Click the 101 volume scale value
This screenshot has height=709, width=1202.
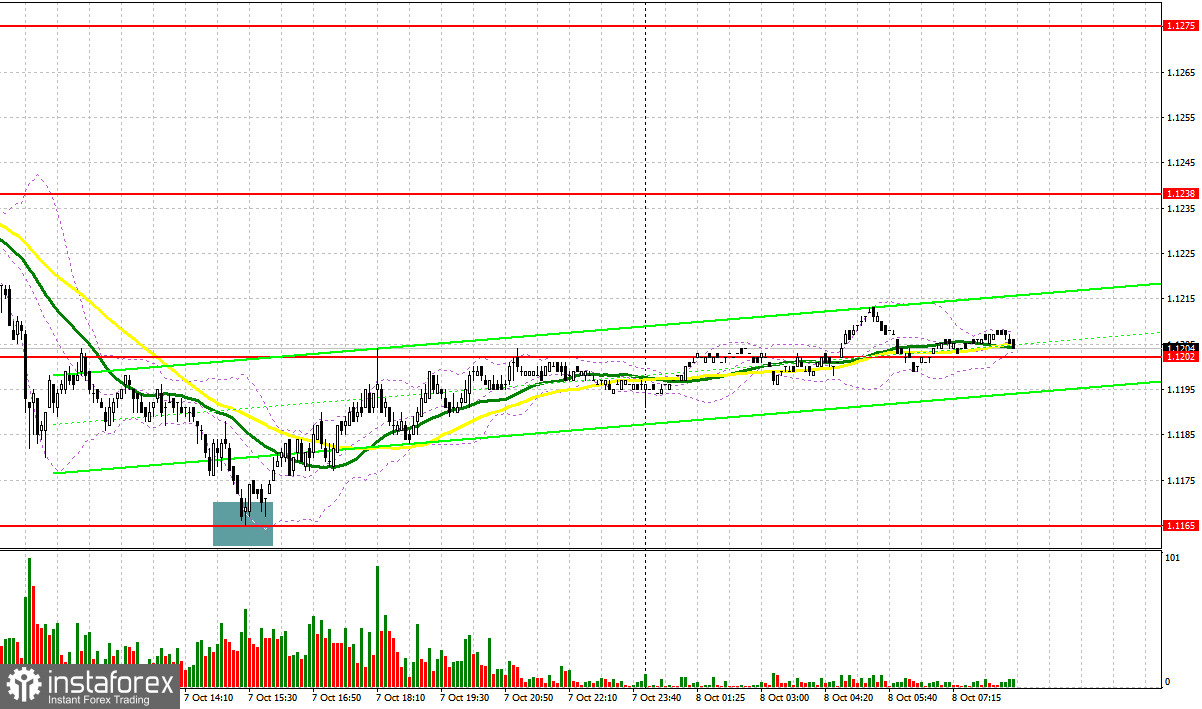pos(1172,558)
